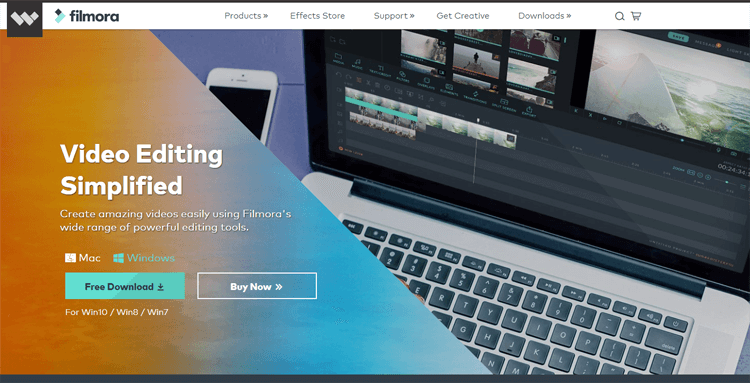The image size is (750, 383).
Task: Open the Effects Store menu item
Action: pos(317,16)
